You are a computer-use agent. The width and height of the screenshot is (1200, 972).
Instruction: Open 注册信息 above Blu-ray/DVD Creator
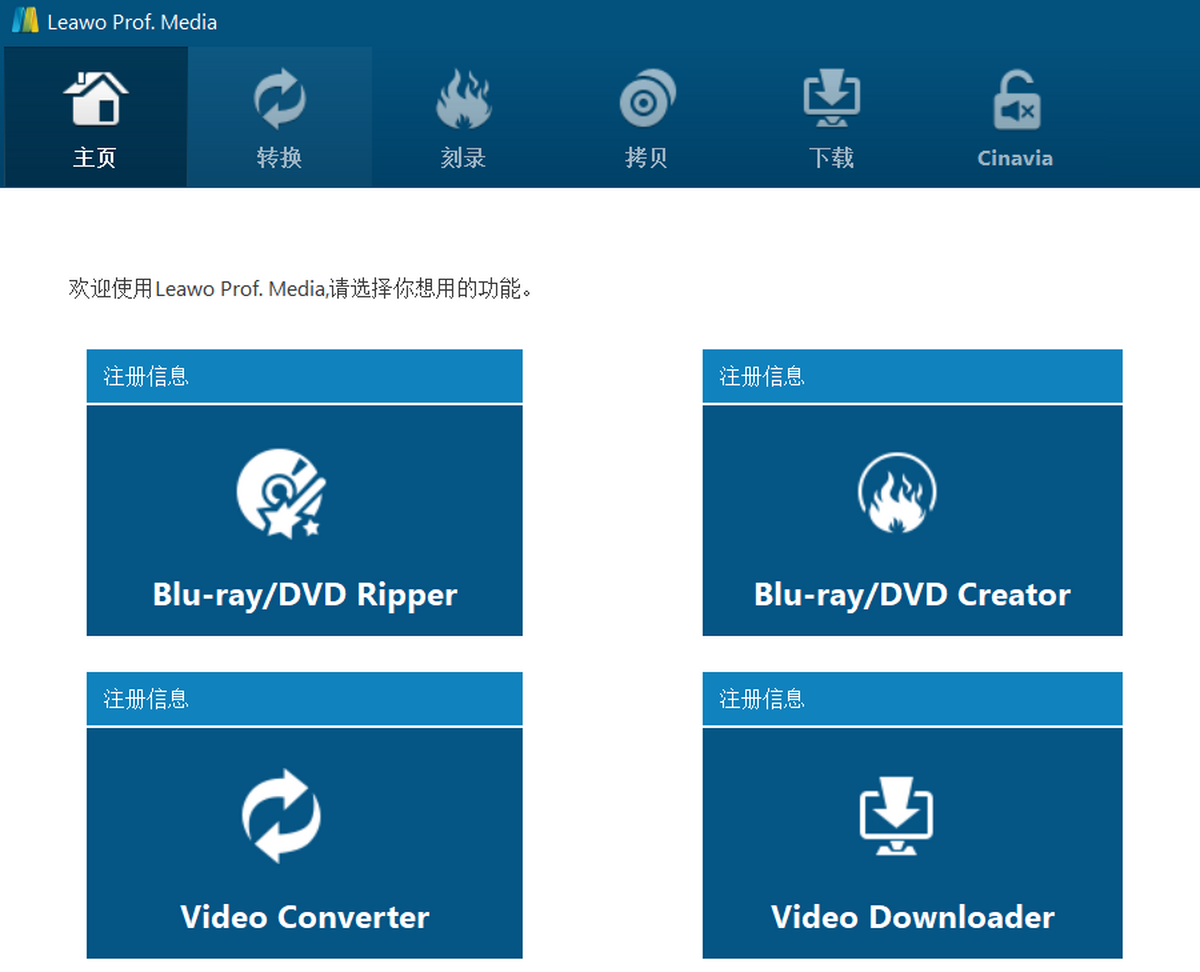pos(762,377)
